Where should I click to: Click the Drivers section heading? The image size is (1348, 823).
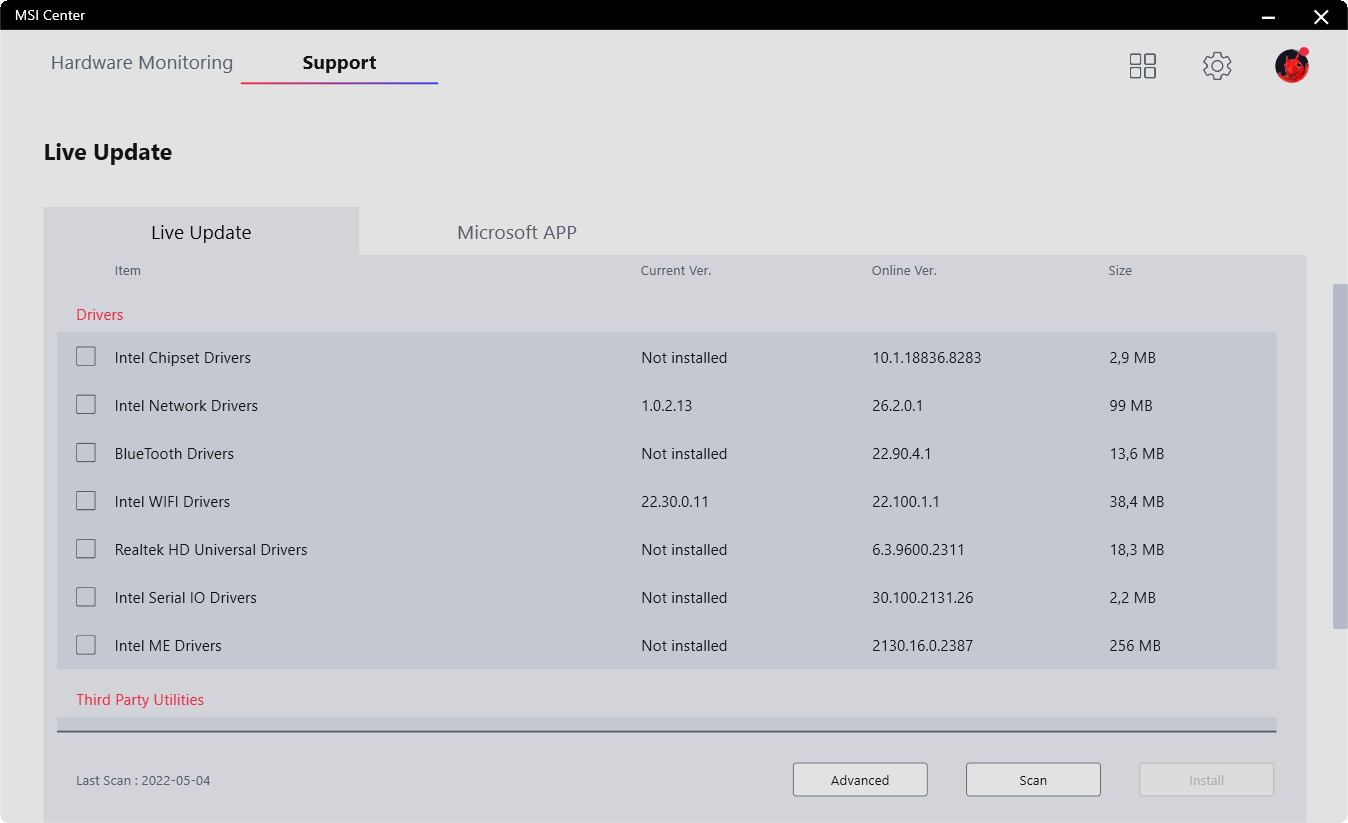point(100,315)
